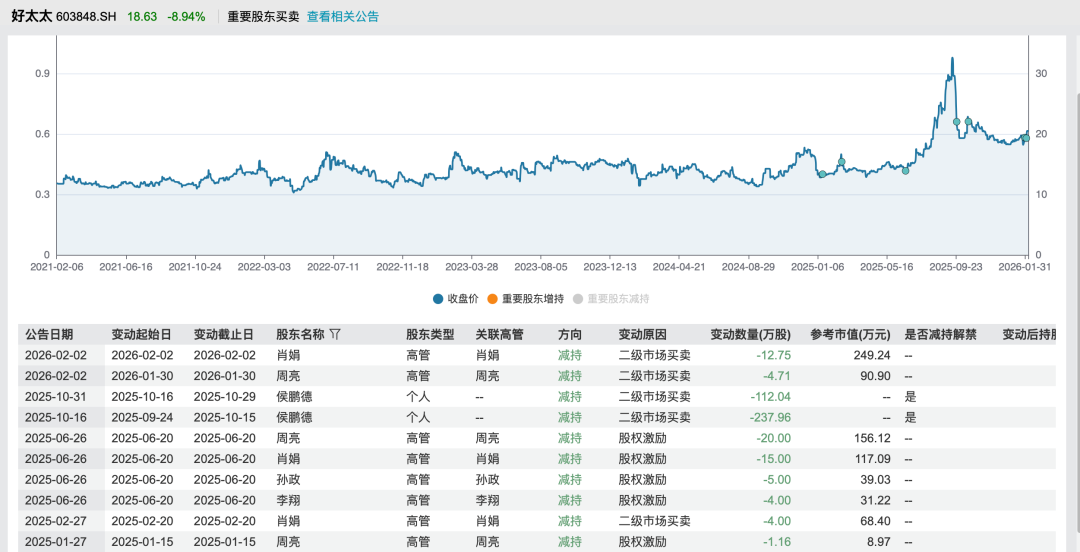Open the filter icon beside 股东名称

[x=335, y=334]
